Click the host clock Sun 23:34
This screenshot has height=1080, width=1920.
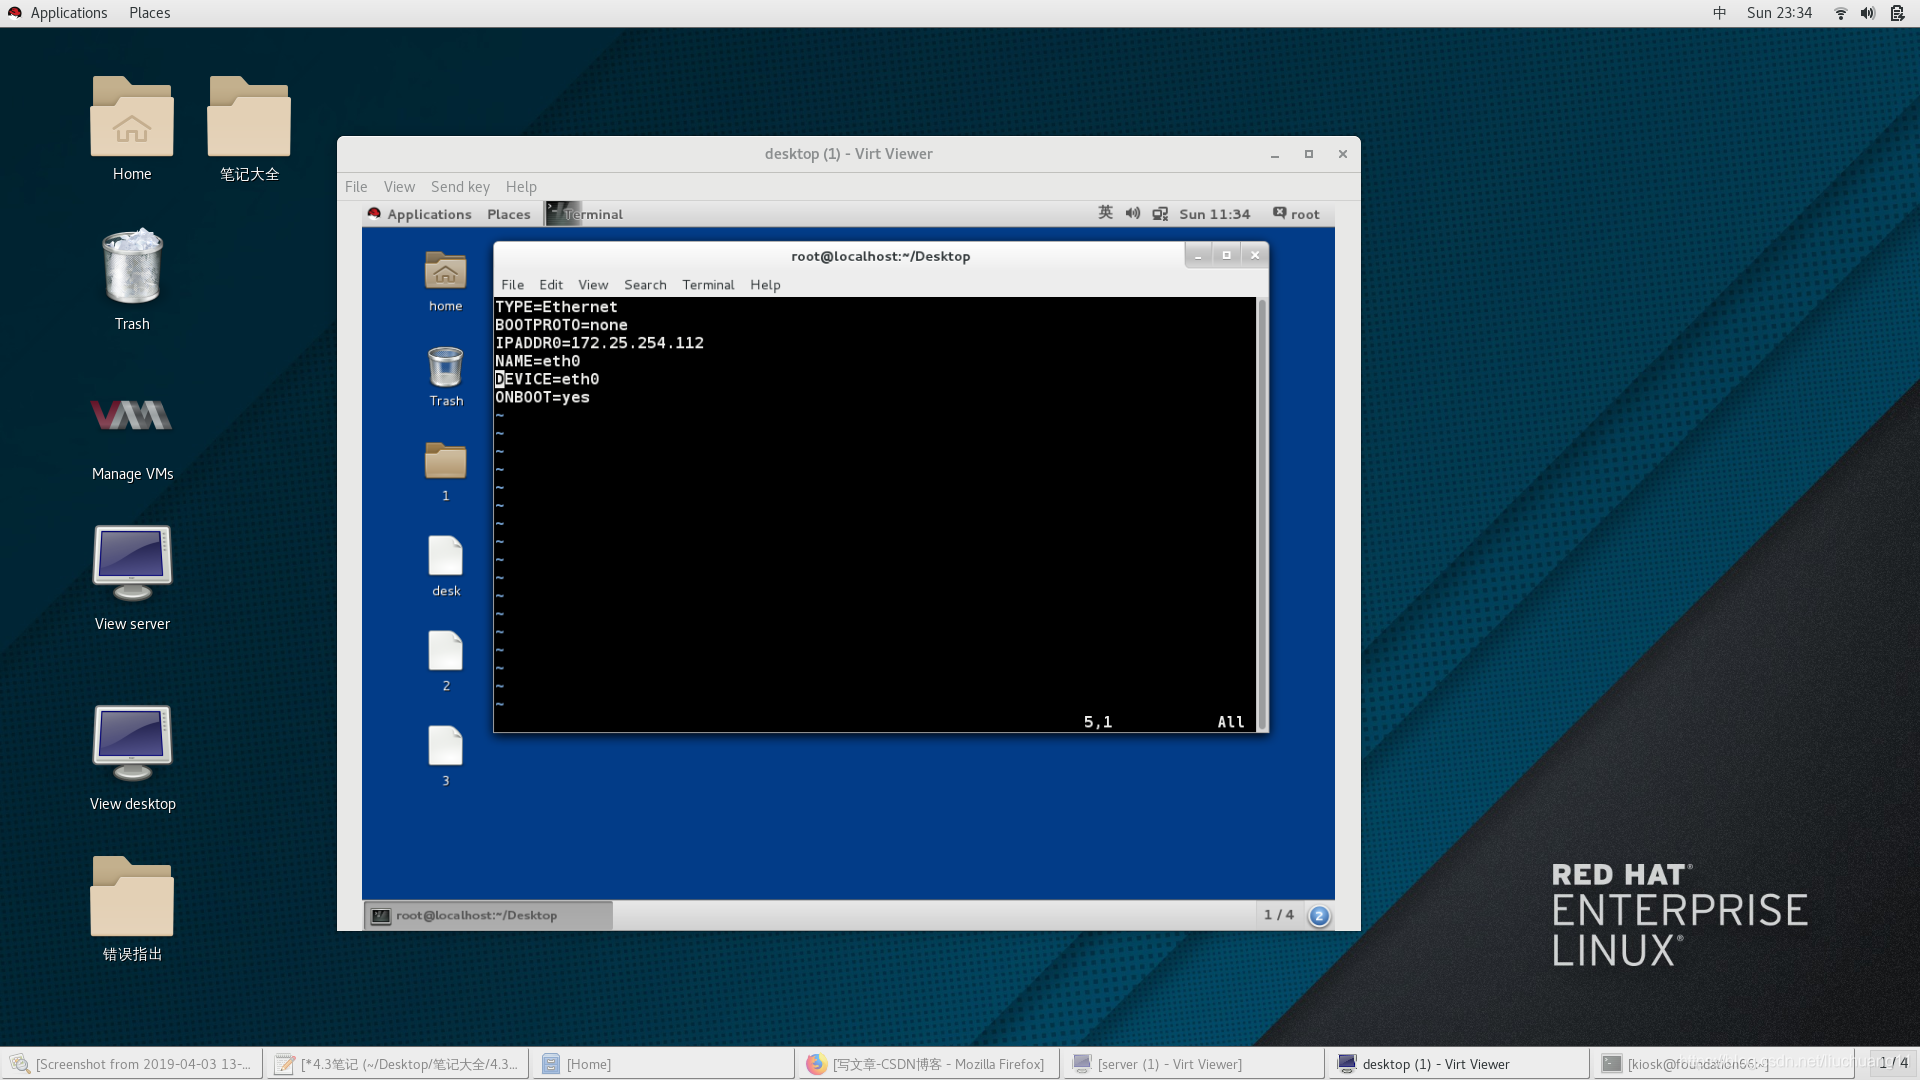coord(1779,13)
